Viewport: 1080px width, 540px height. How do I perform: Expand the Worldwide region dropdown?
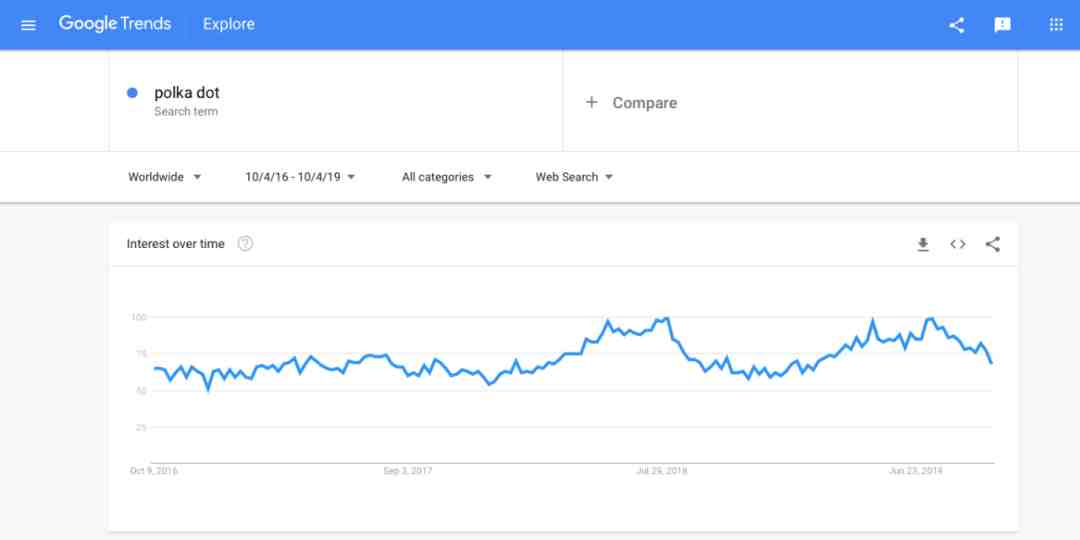(165, 177)
